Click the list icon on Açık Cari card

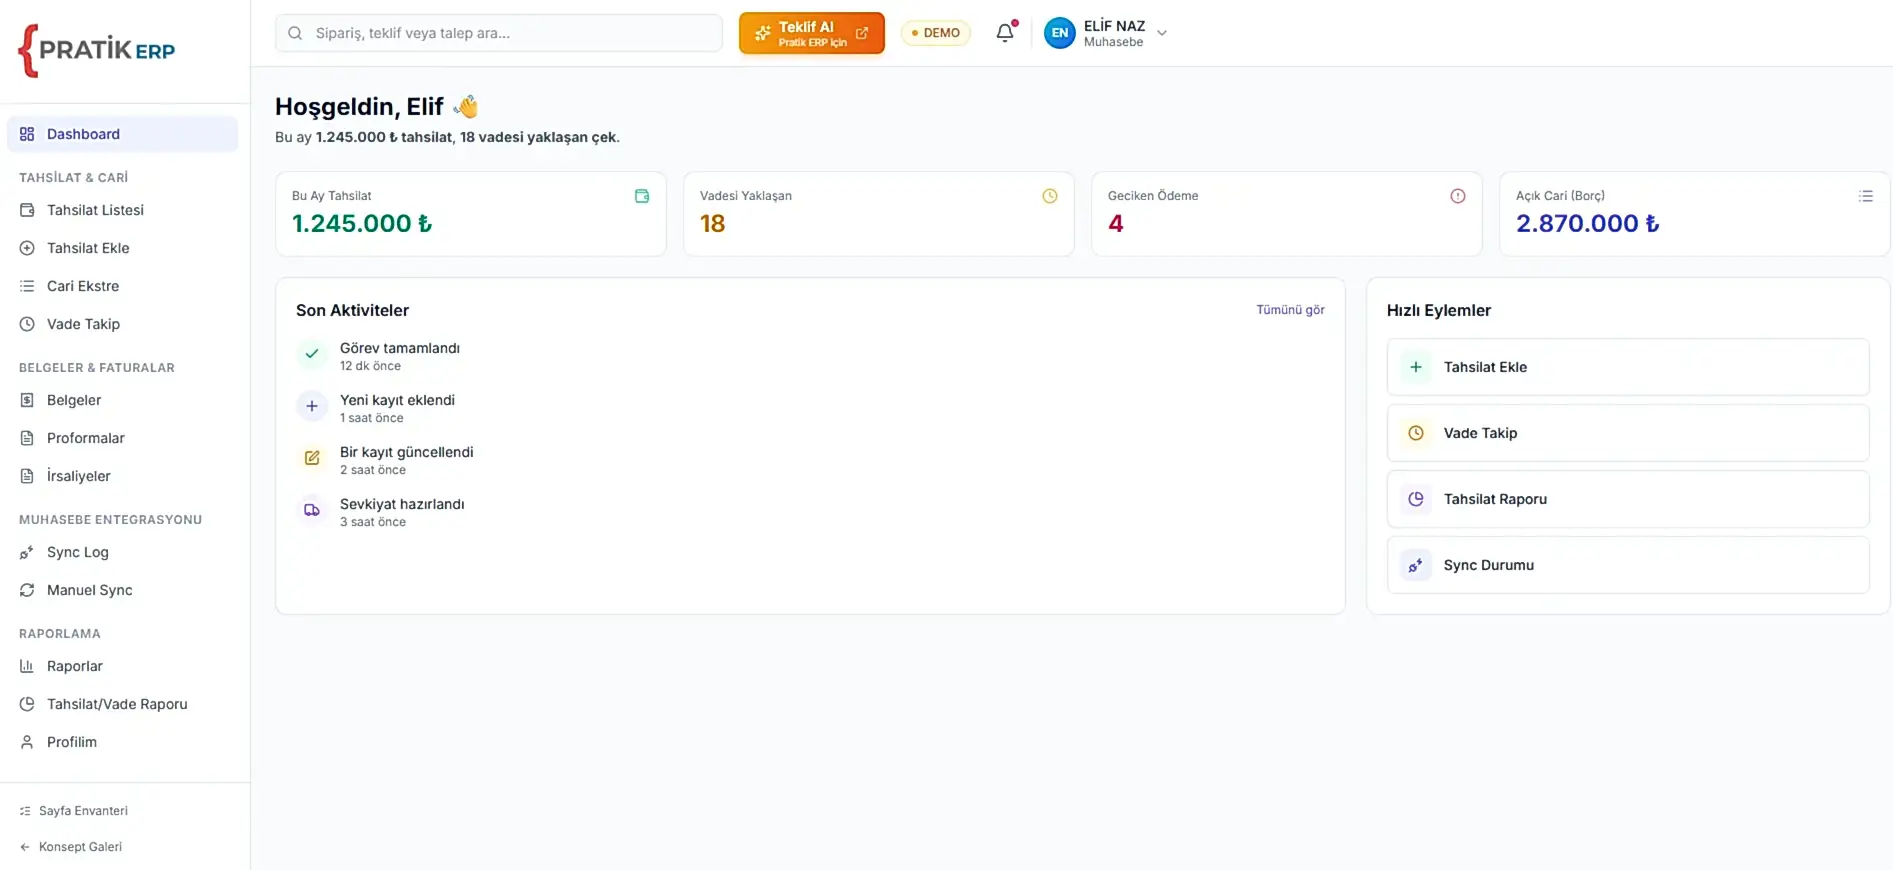1865,196
